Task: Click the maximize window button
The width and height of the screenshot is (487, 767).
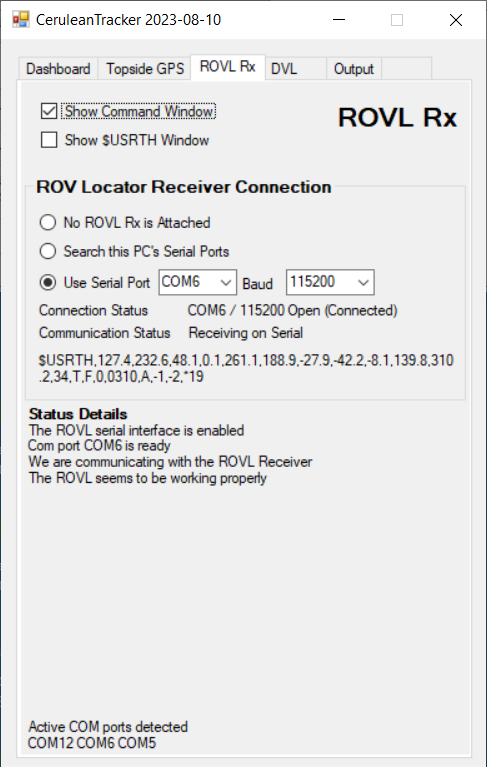Action: [397, 20]
